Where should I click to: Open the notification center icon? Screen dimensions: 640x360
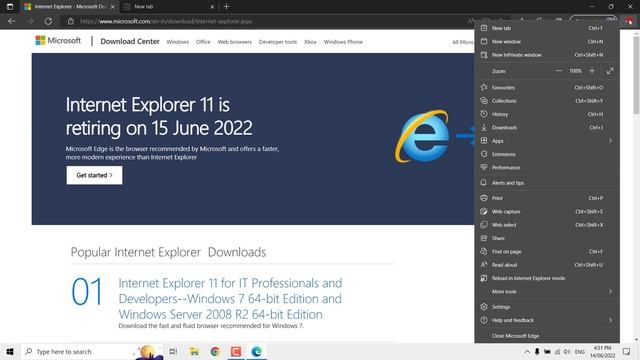(627, 351)
